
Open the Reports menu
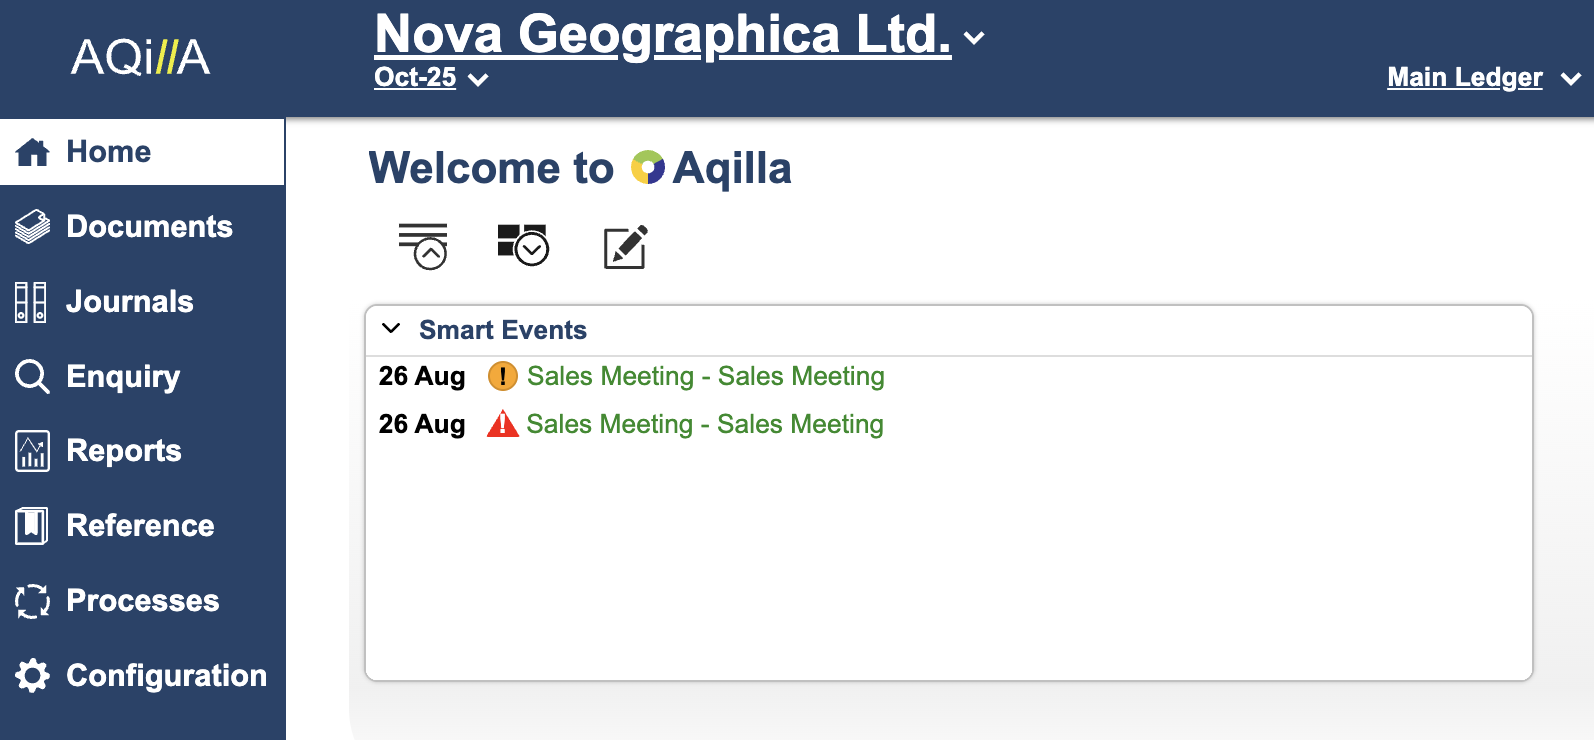pos(123,451)
